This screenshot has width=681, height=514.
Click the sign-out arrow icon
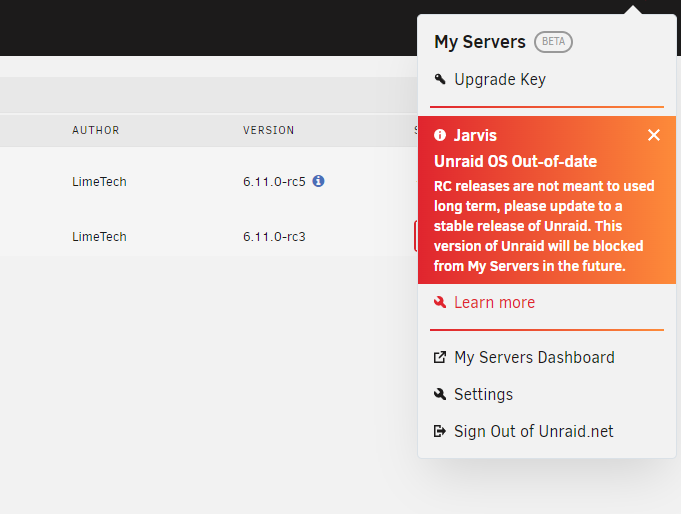440,431
